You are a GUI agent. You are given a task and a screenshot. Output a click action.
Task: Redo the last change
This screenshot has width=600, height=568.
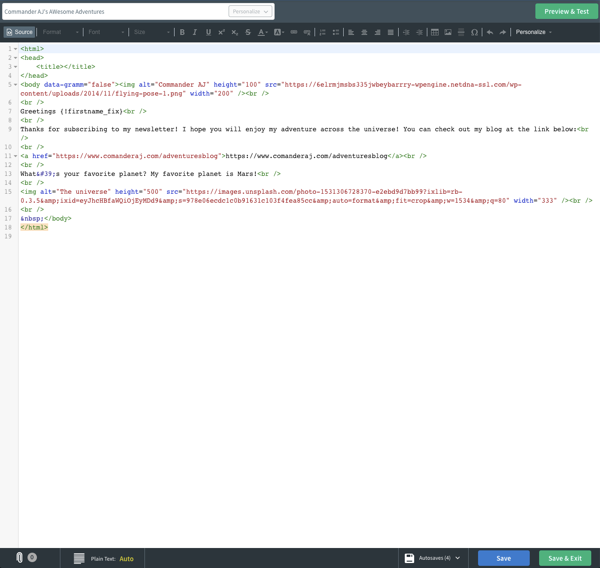click(x=503, y=32)
